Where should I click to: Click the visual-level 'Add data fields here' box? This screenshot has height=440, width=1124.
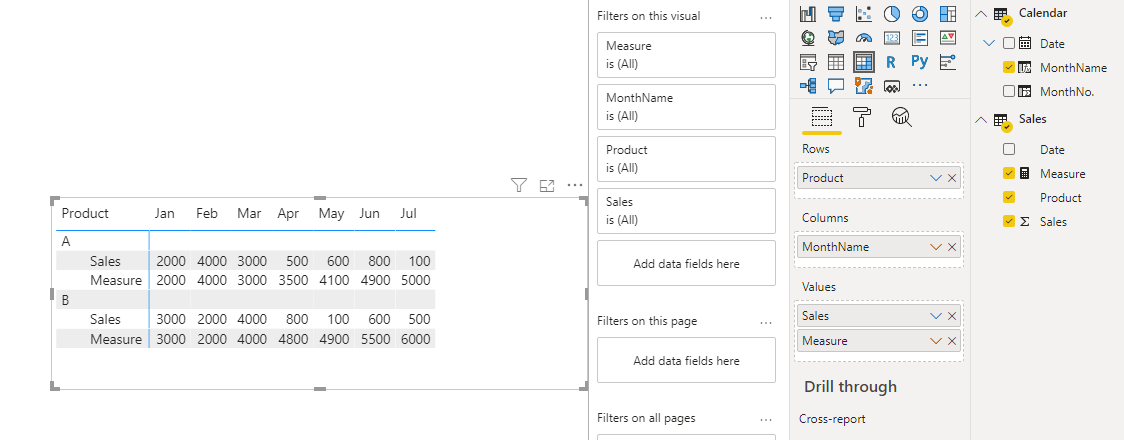point(686,263)
